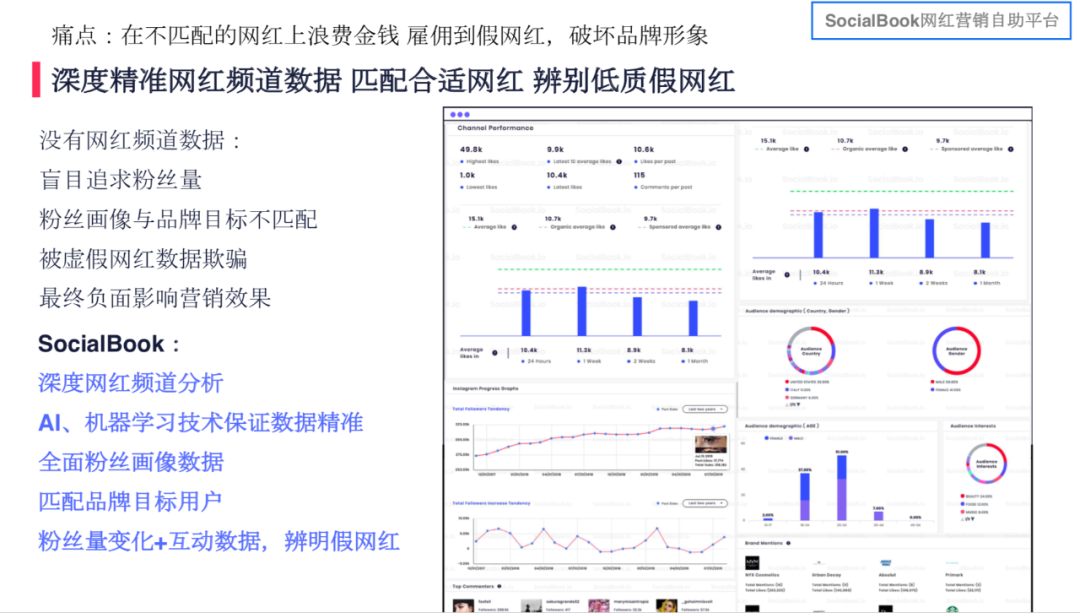
Task: Click the SocialBook网红营销自助平台 box
Action: click(941, 21)
